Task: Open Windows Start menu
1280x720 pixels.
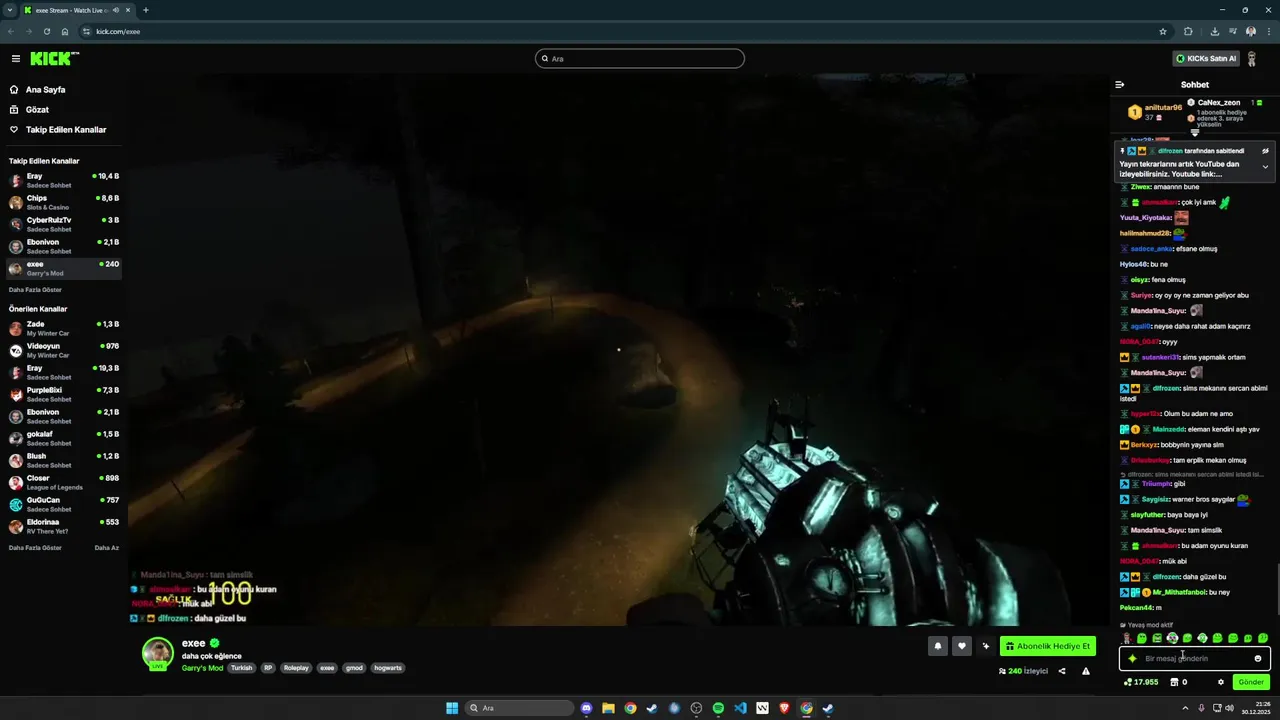Action: pos(452,708)
